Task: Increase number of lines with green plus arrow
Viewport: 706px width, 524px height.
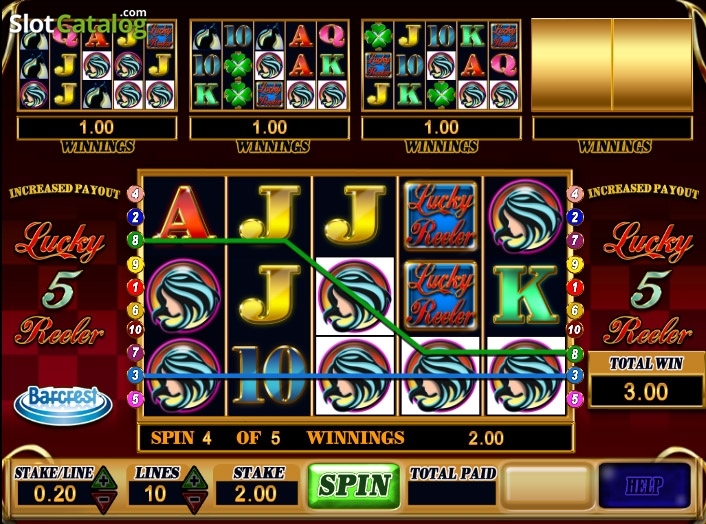Action: (x=195, y=479)
